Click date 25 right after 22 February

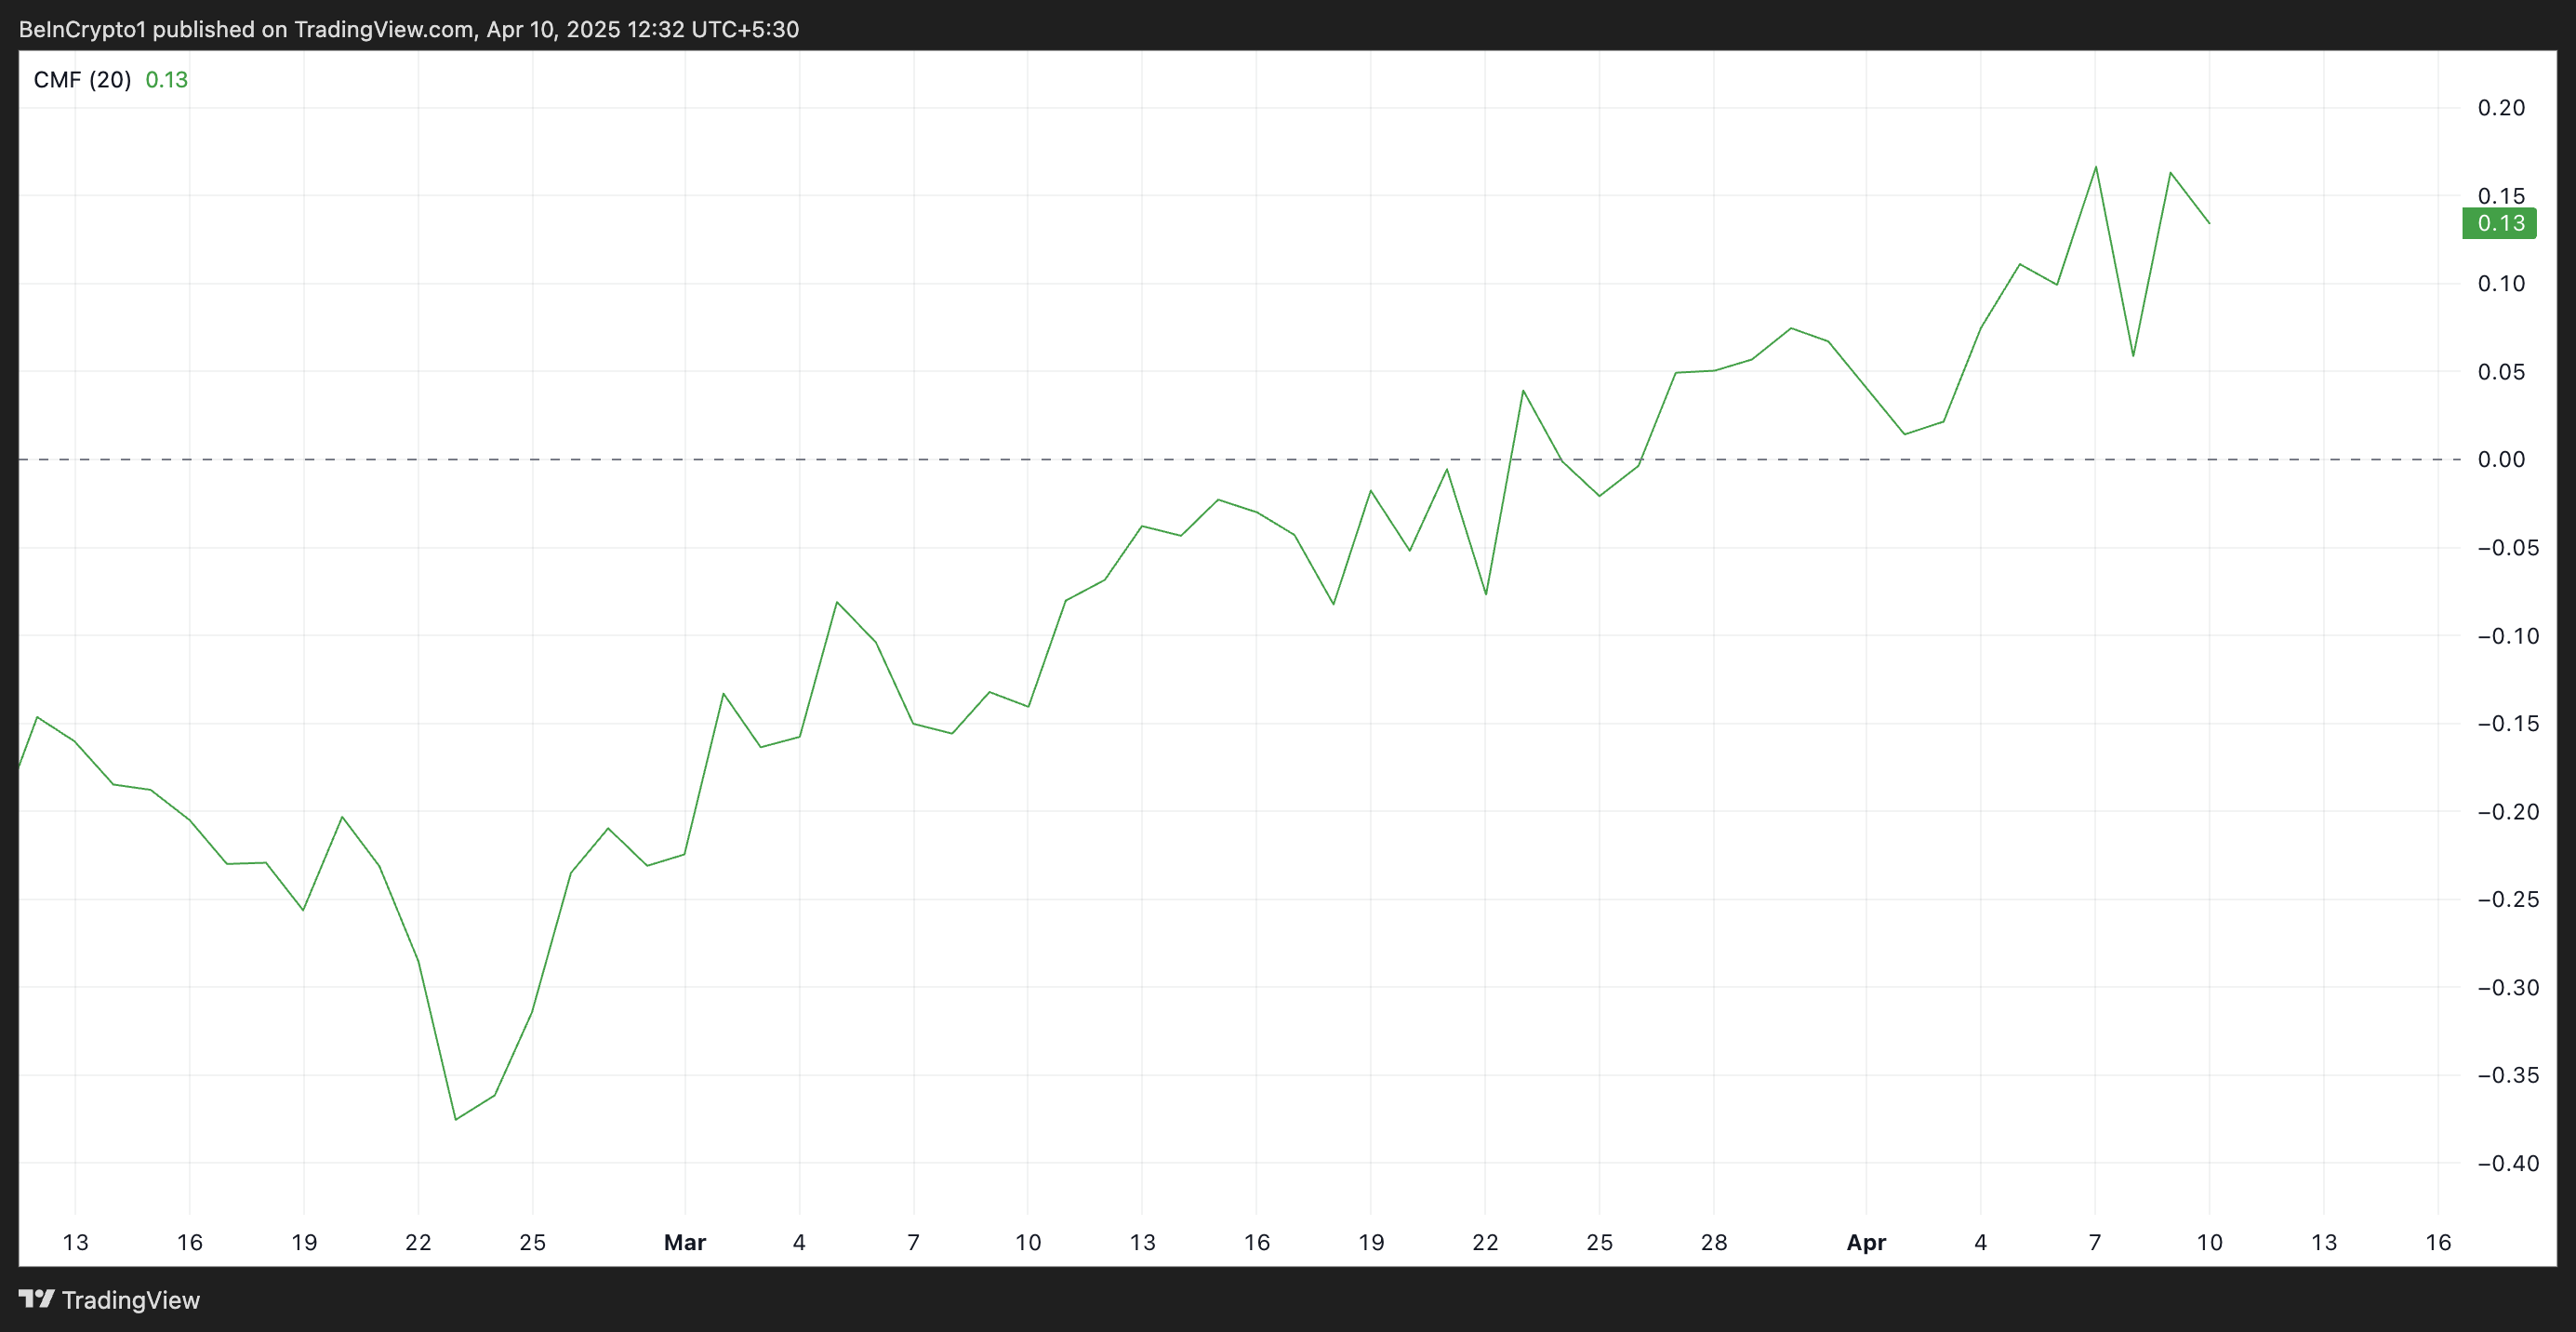pyautogui.click(x=533, y=1242)
